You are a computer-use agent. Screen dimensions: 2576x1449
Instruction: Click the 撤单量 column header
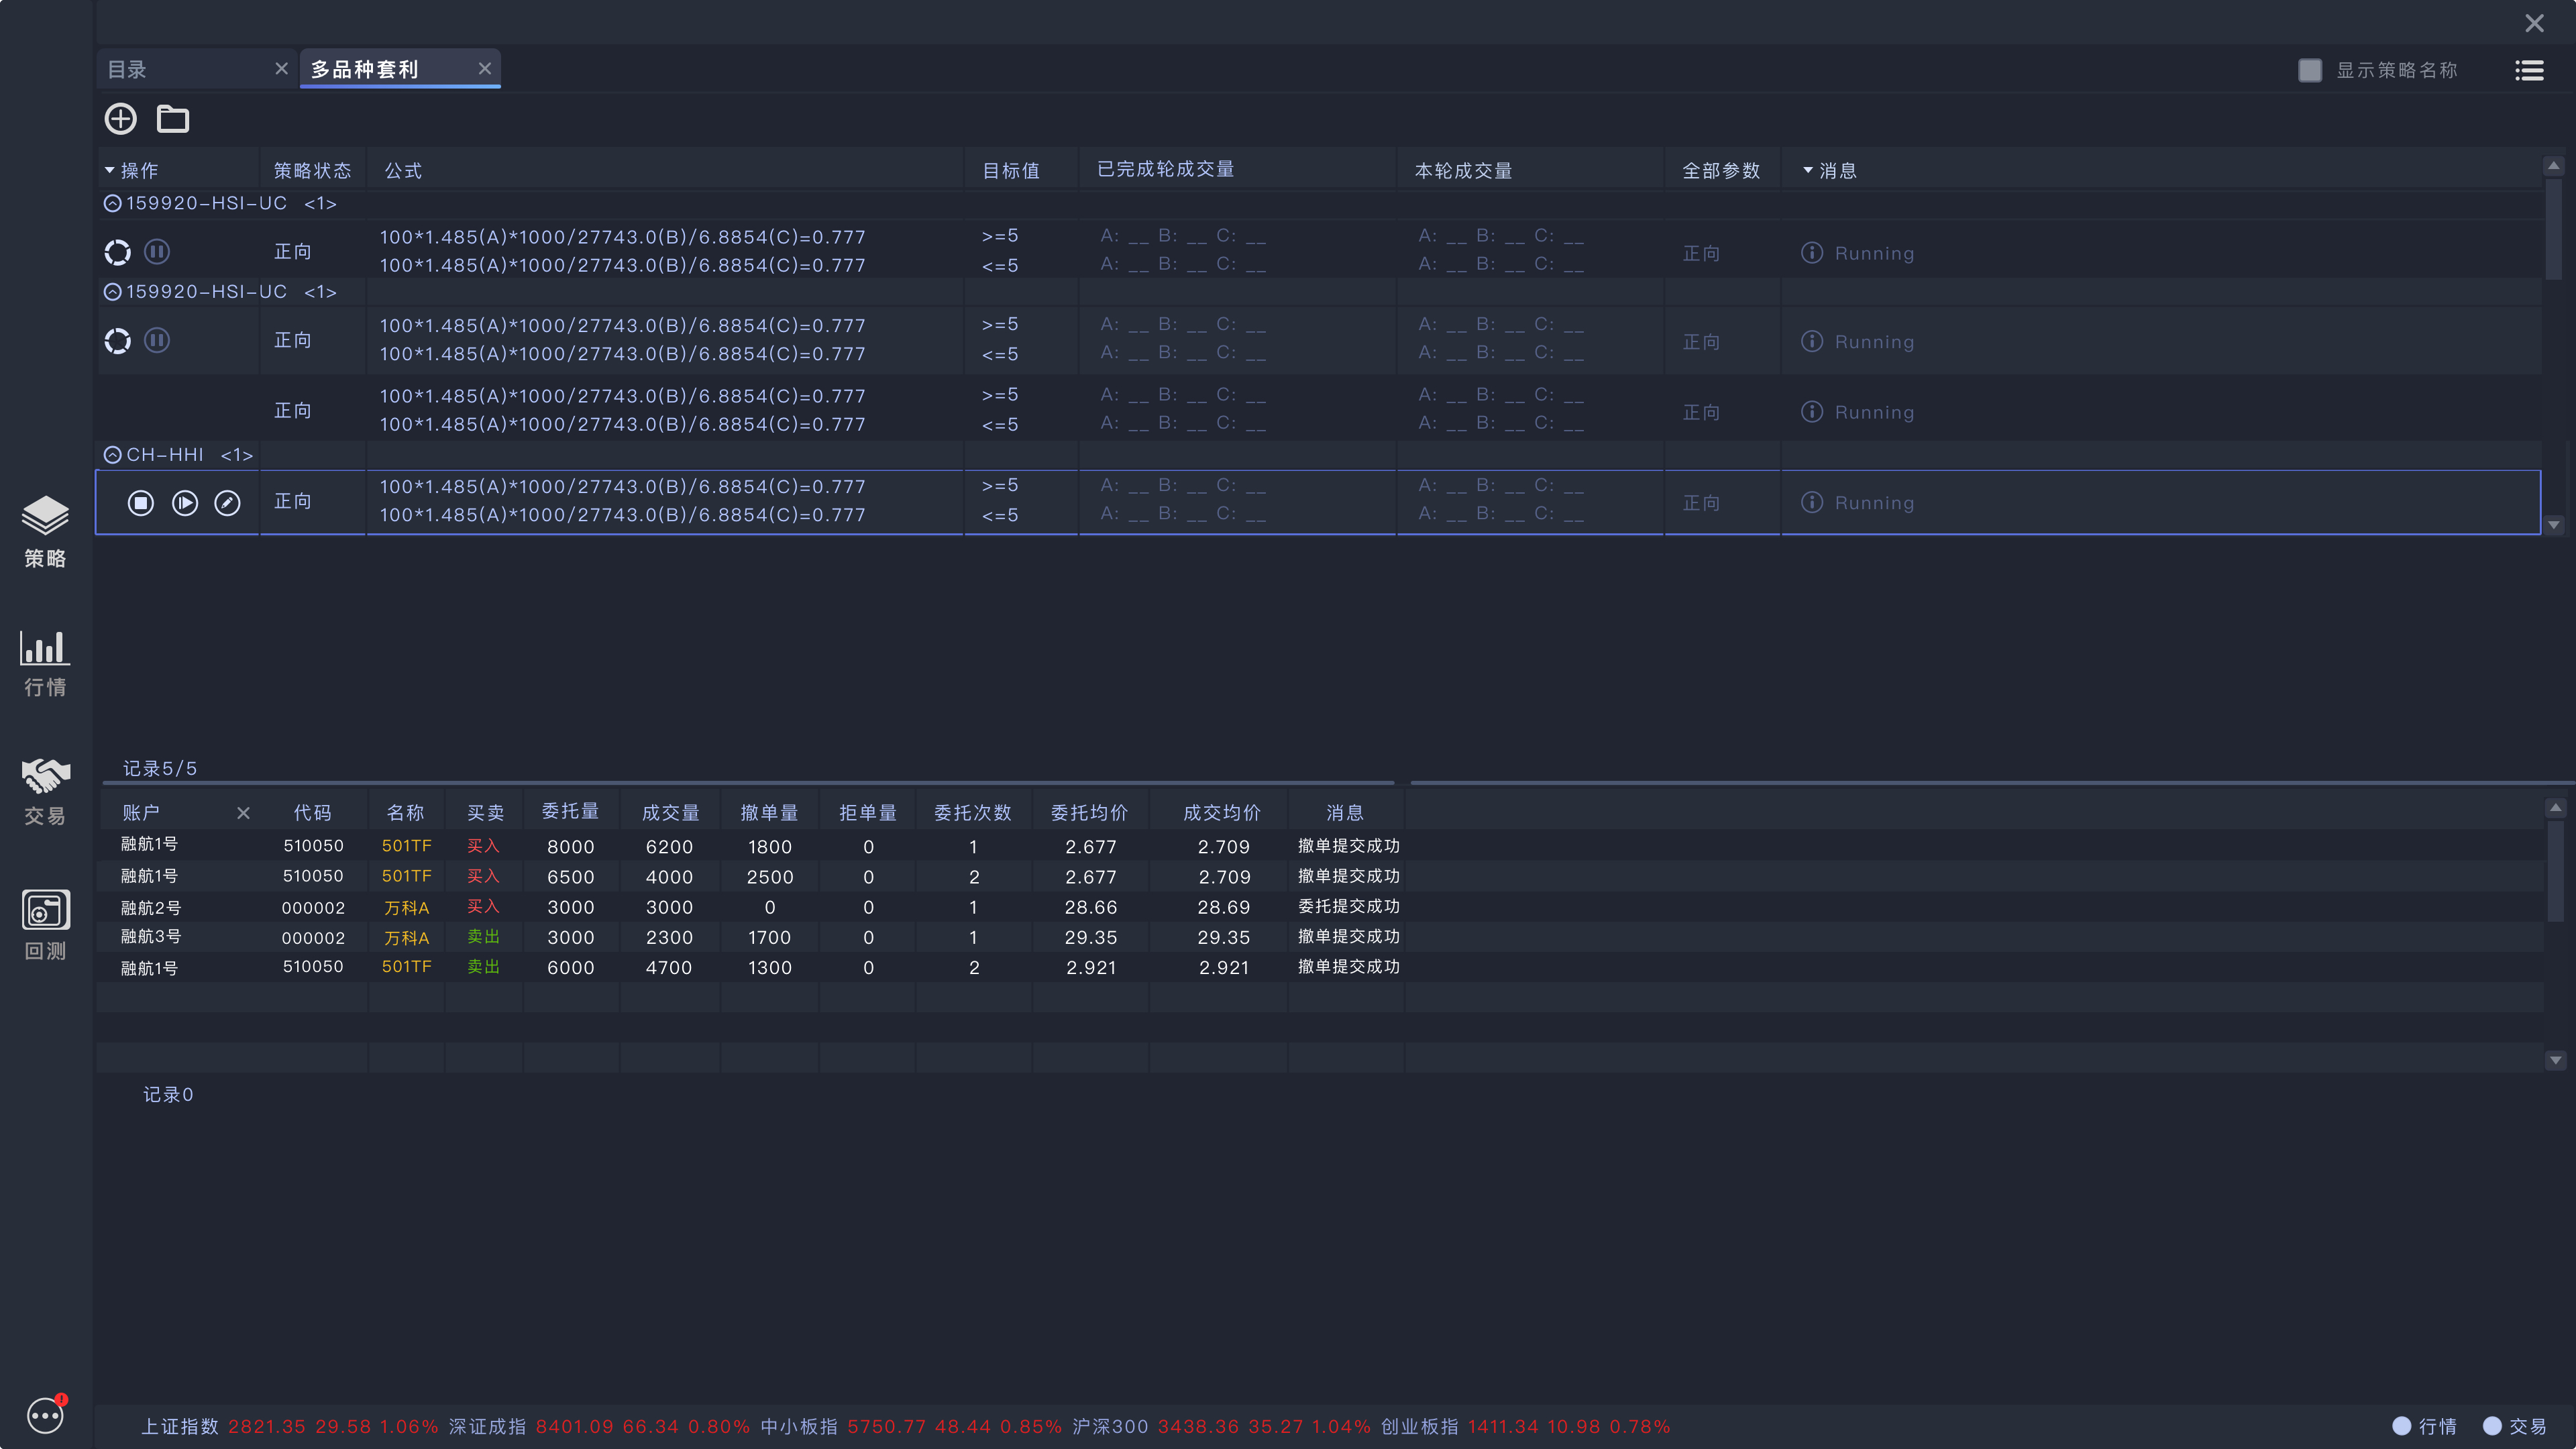click(x=769, y=813)
